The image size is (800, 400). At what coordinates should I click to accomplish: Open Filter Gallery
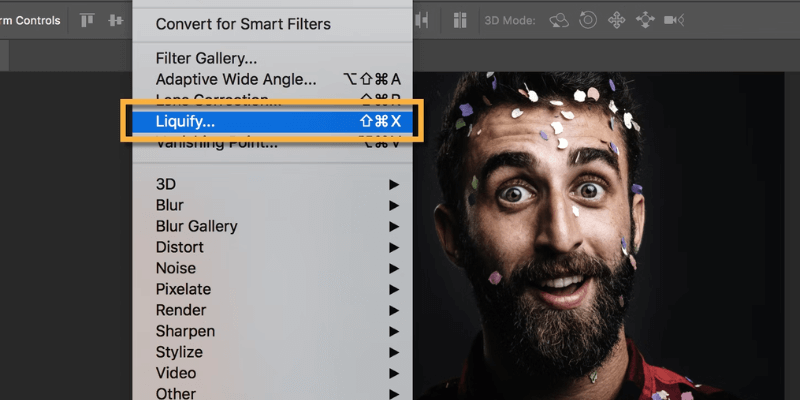tap(206, 58)
